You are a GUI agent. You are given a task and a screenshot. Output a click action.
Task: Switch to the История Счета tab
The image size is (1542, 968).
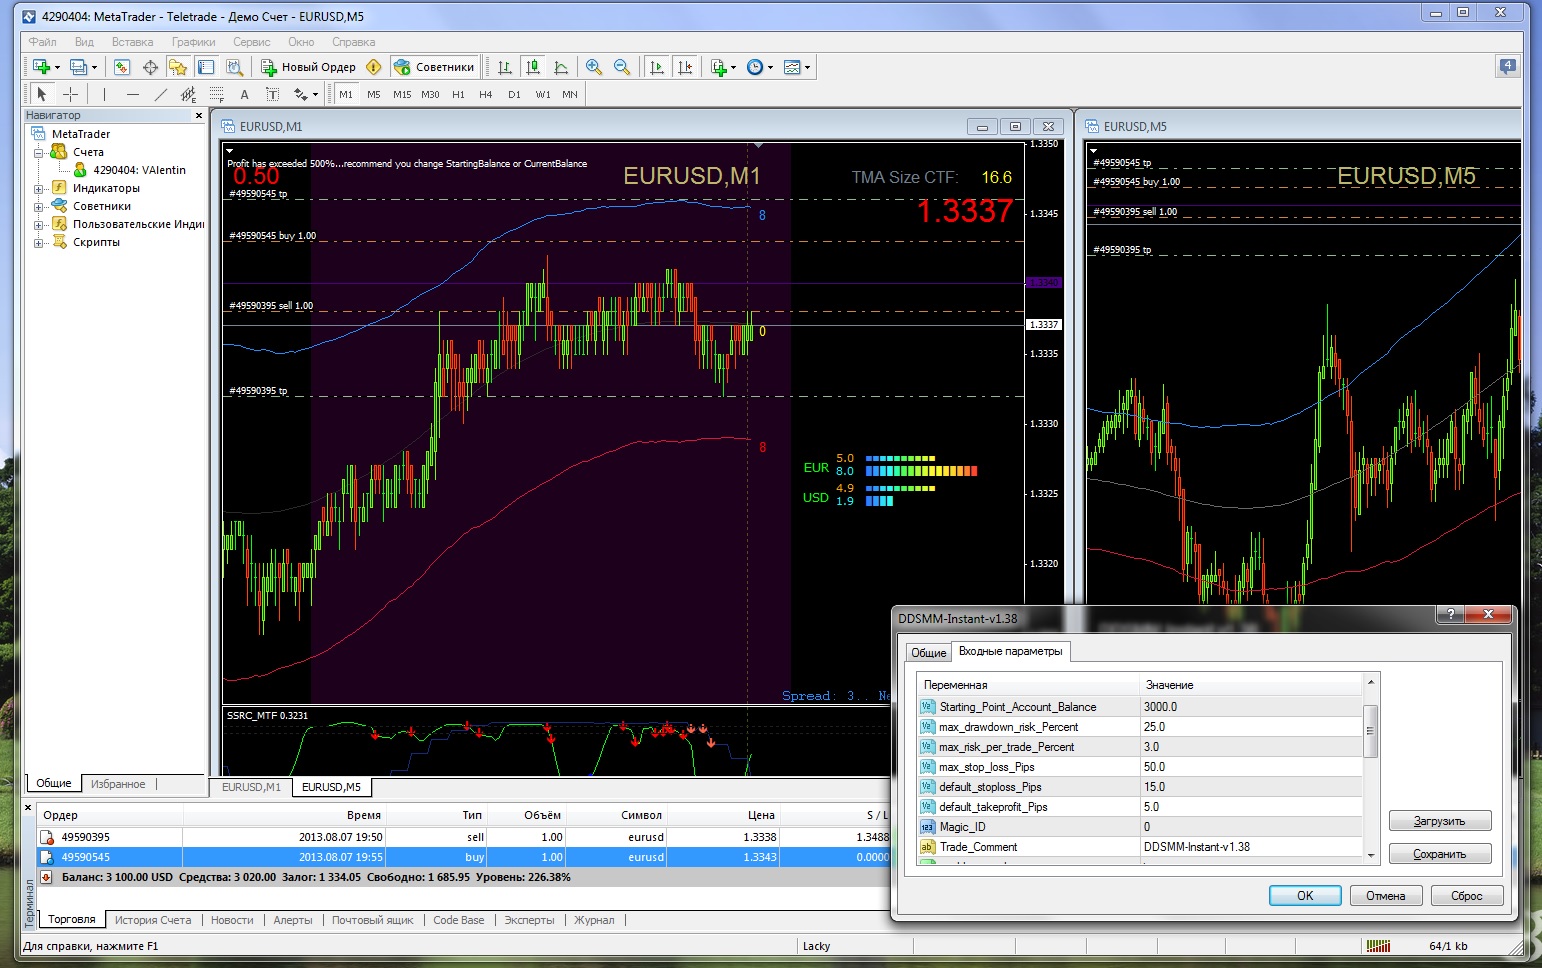[x=152, y=920]
